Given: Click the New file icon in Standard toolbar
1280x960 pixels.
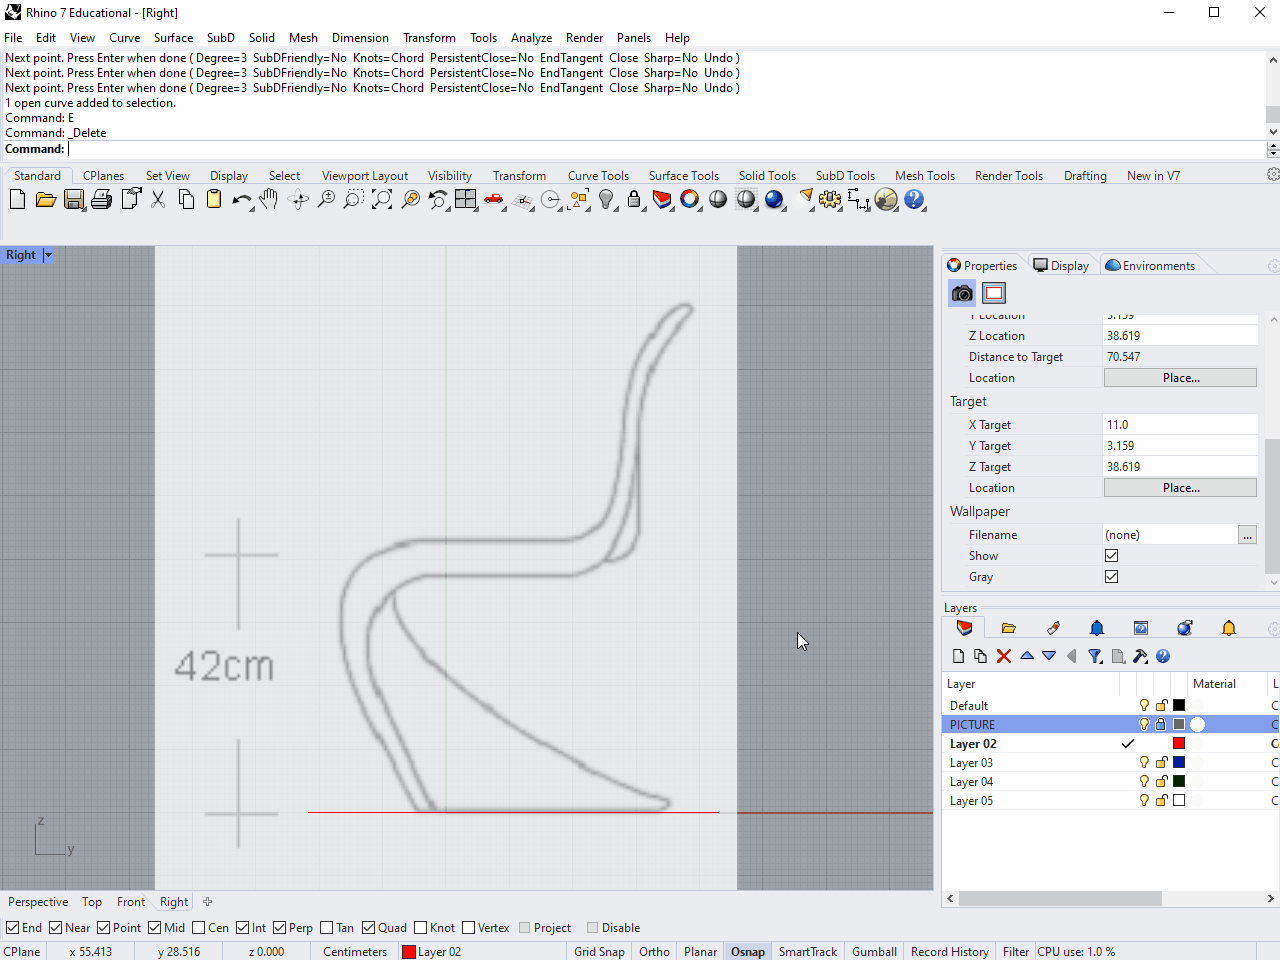Looking at the screenshot, I should point(17,199).
